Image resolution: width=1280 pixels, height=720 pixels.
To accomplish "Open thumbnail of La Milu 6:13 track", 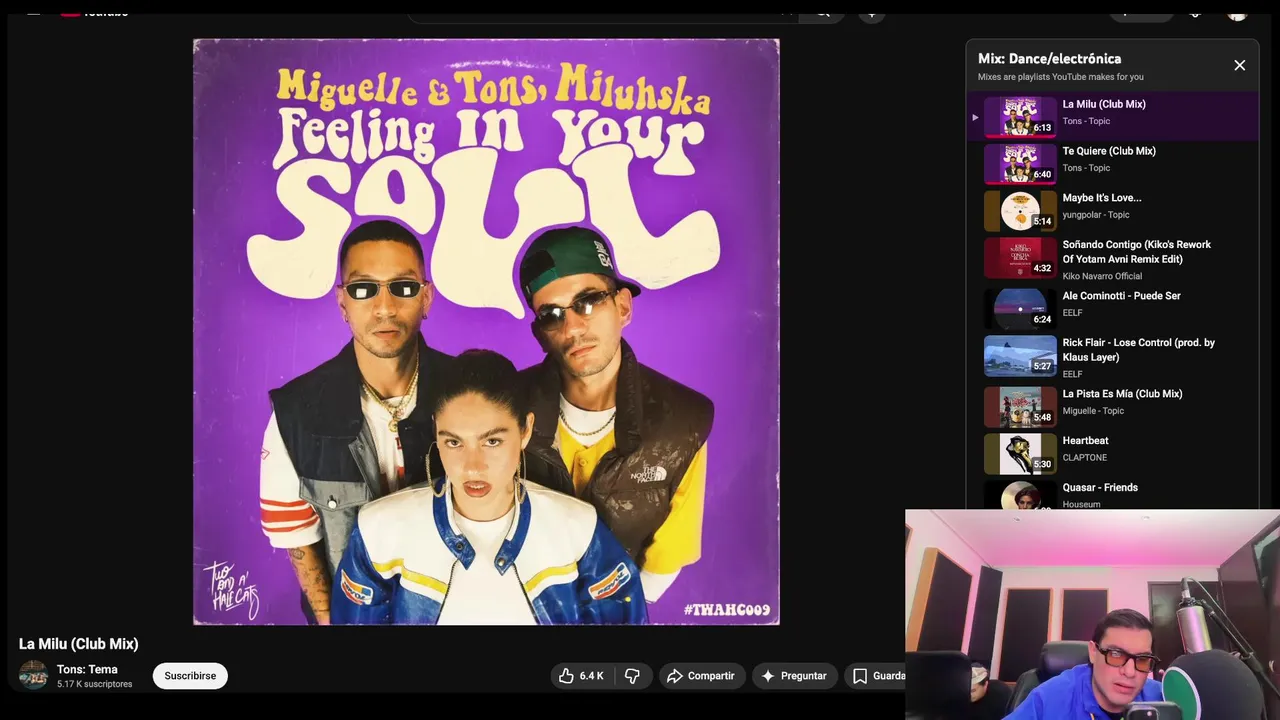I will (1020, 116).
